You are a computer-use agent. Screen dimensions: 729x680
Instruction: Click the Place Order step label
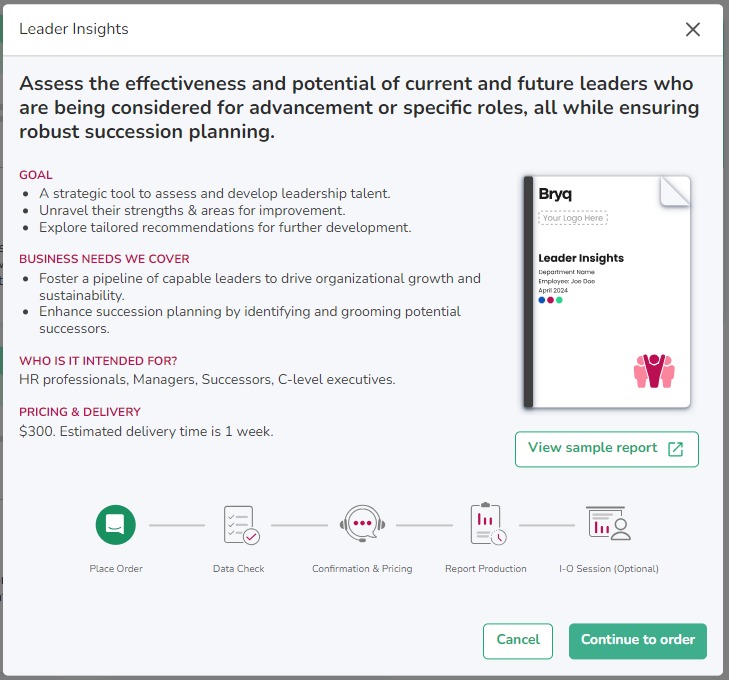(x=116, y=569)
